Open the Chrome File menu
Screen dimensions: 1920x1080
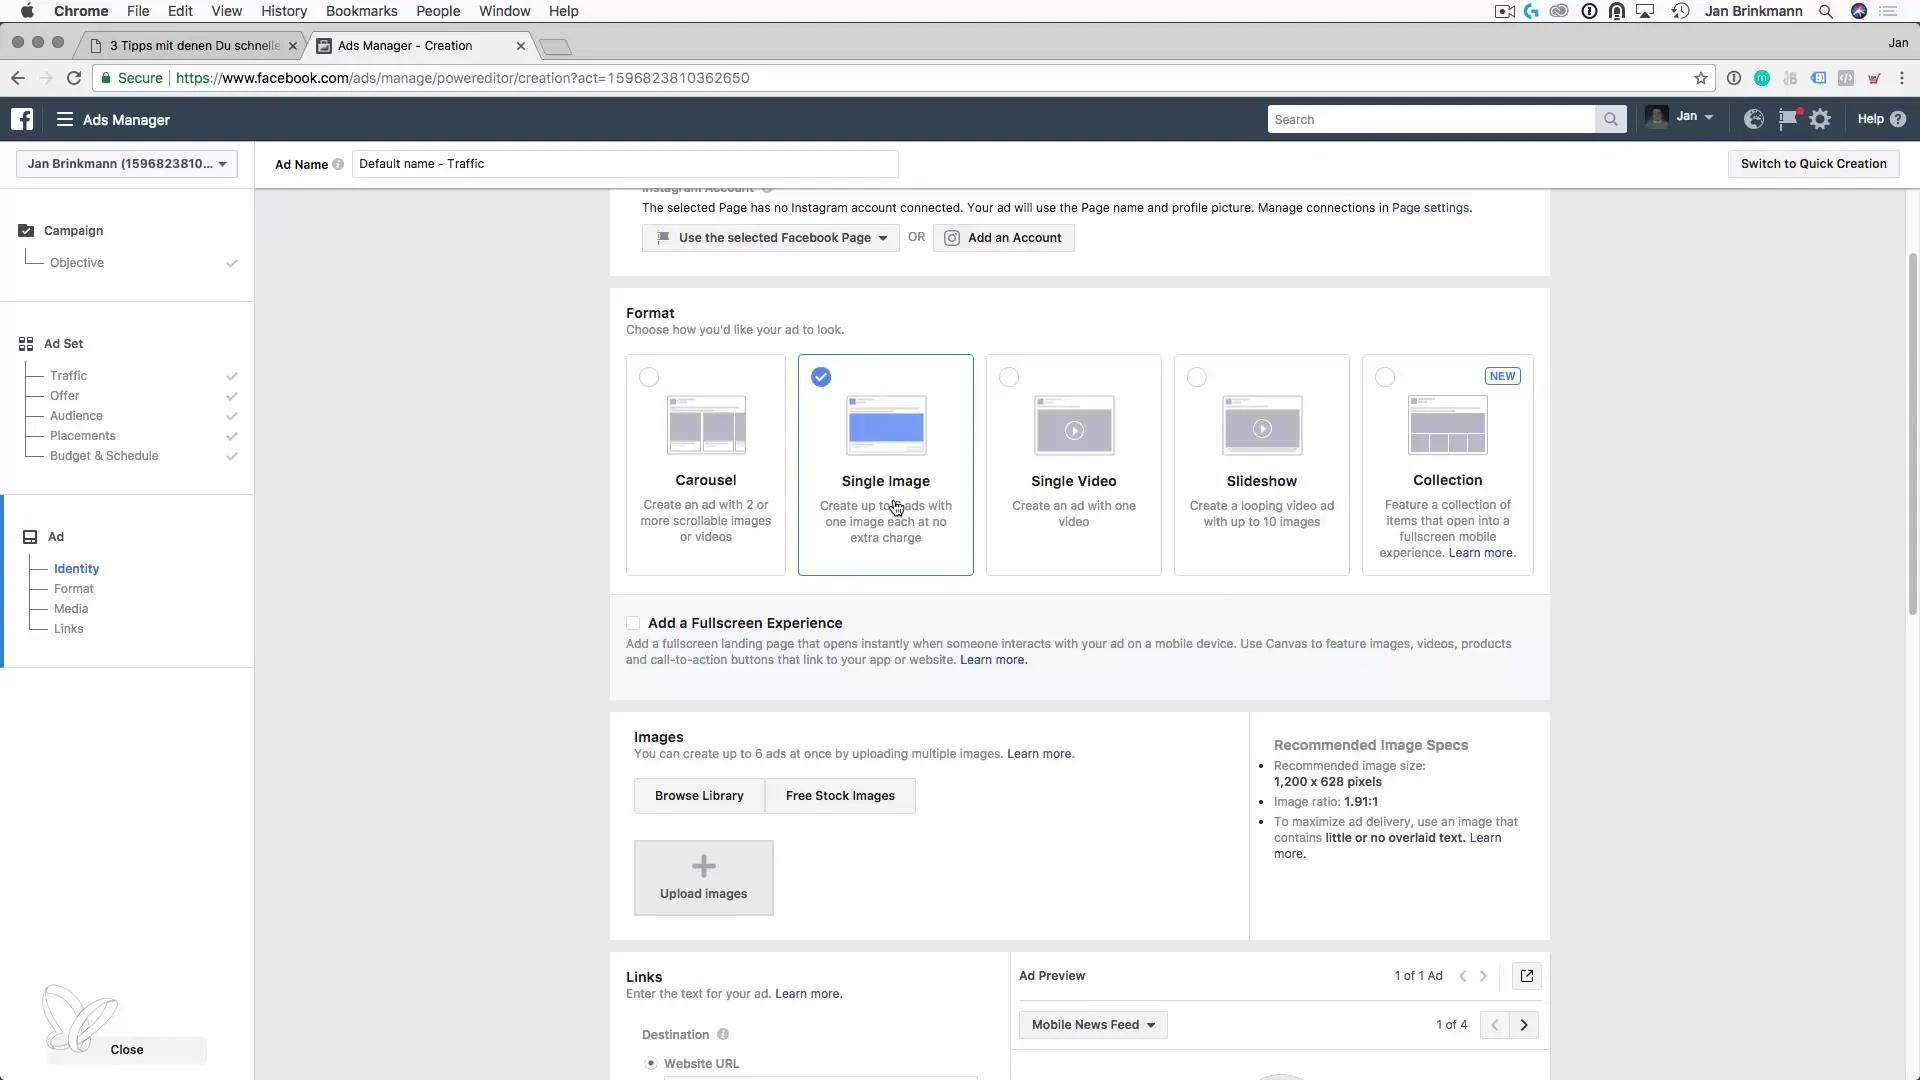click(x=138, y=11)
